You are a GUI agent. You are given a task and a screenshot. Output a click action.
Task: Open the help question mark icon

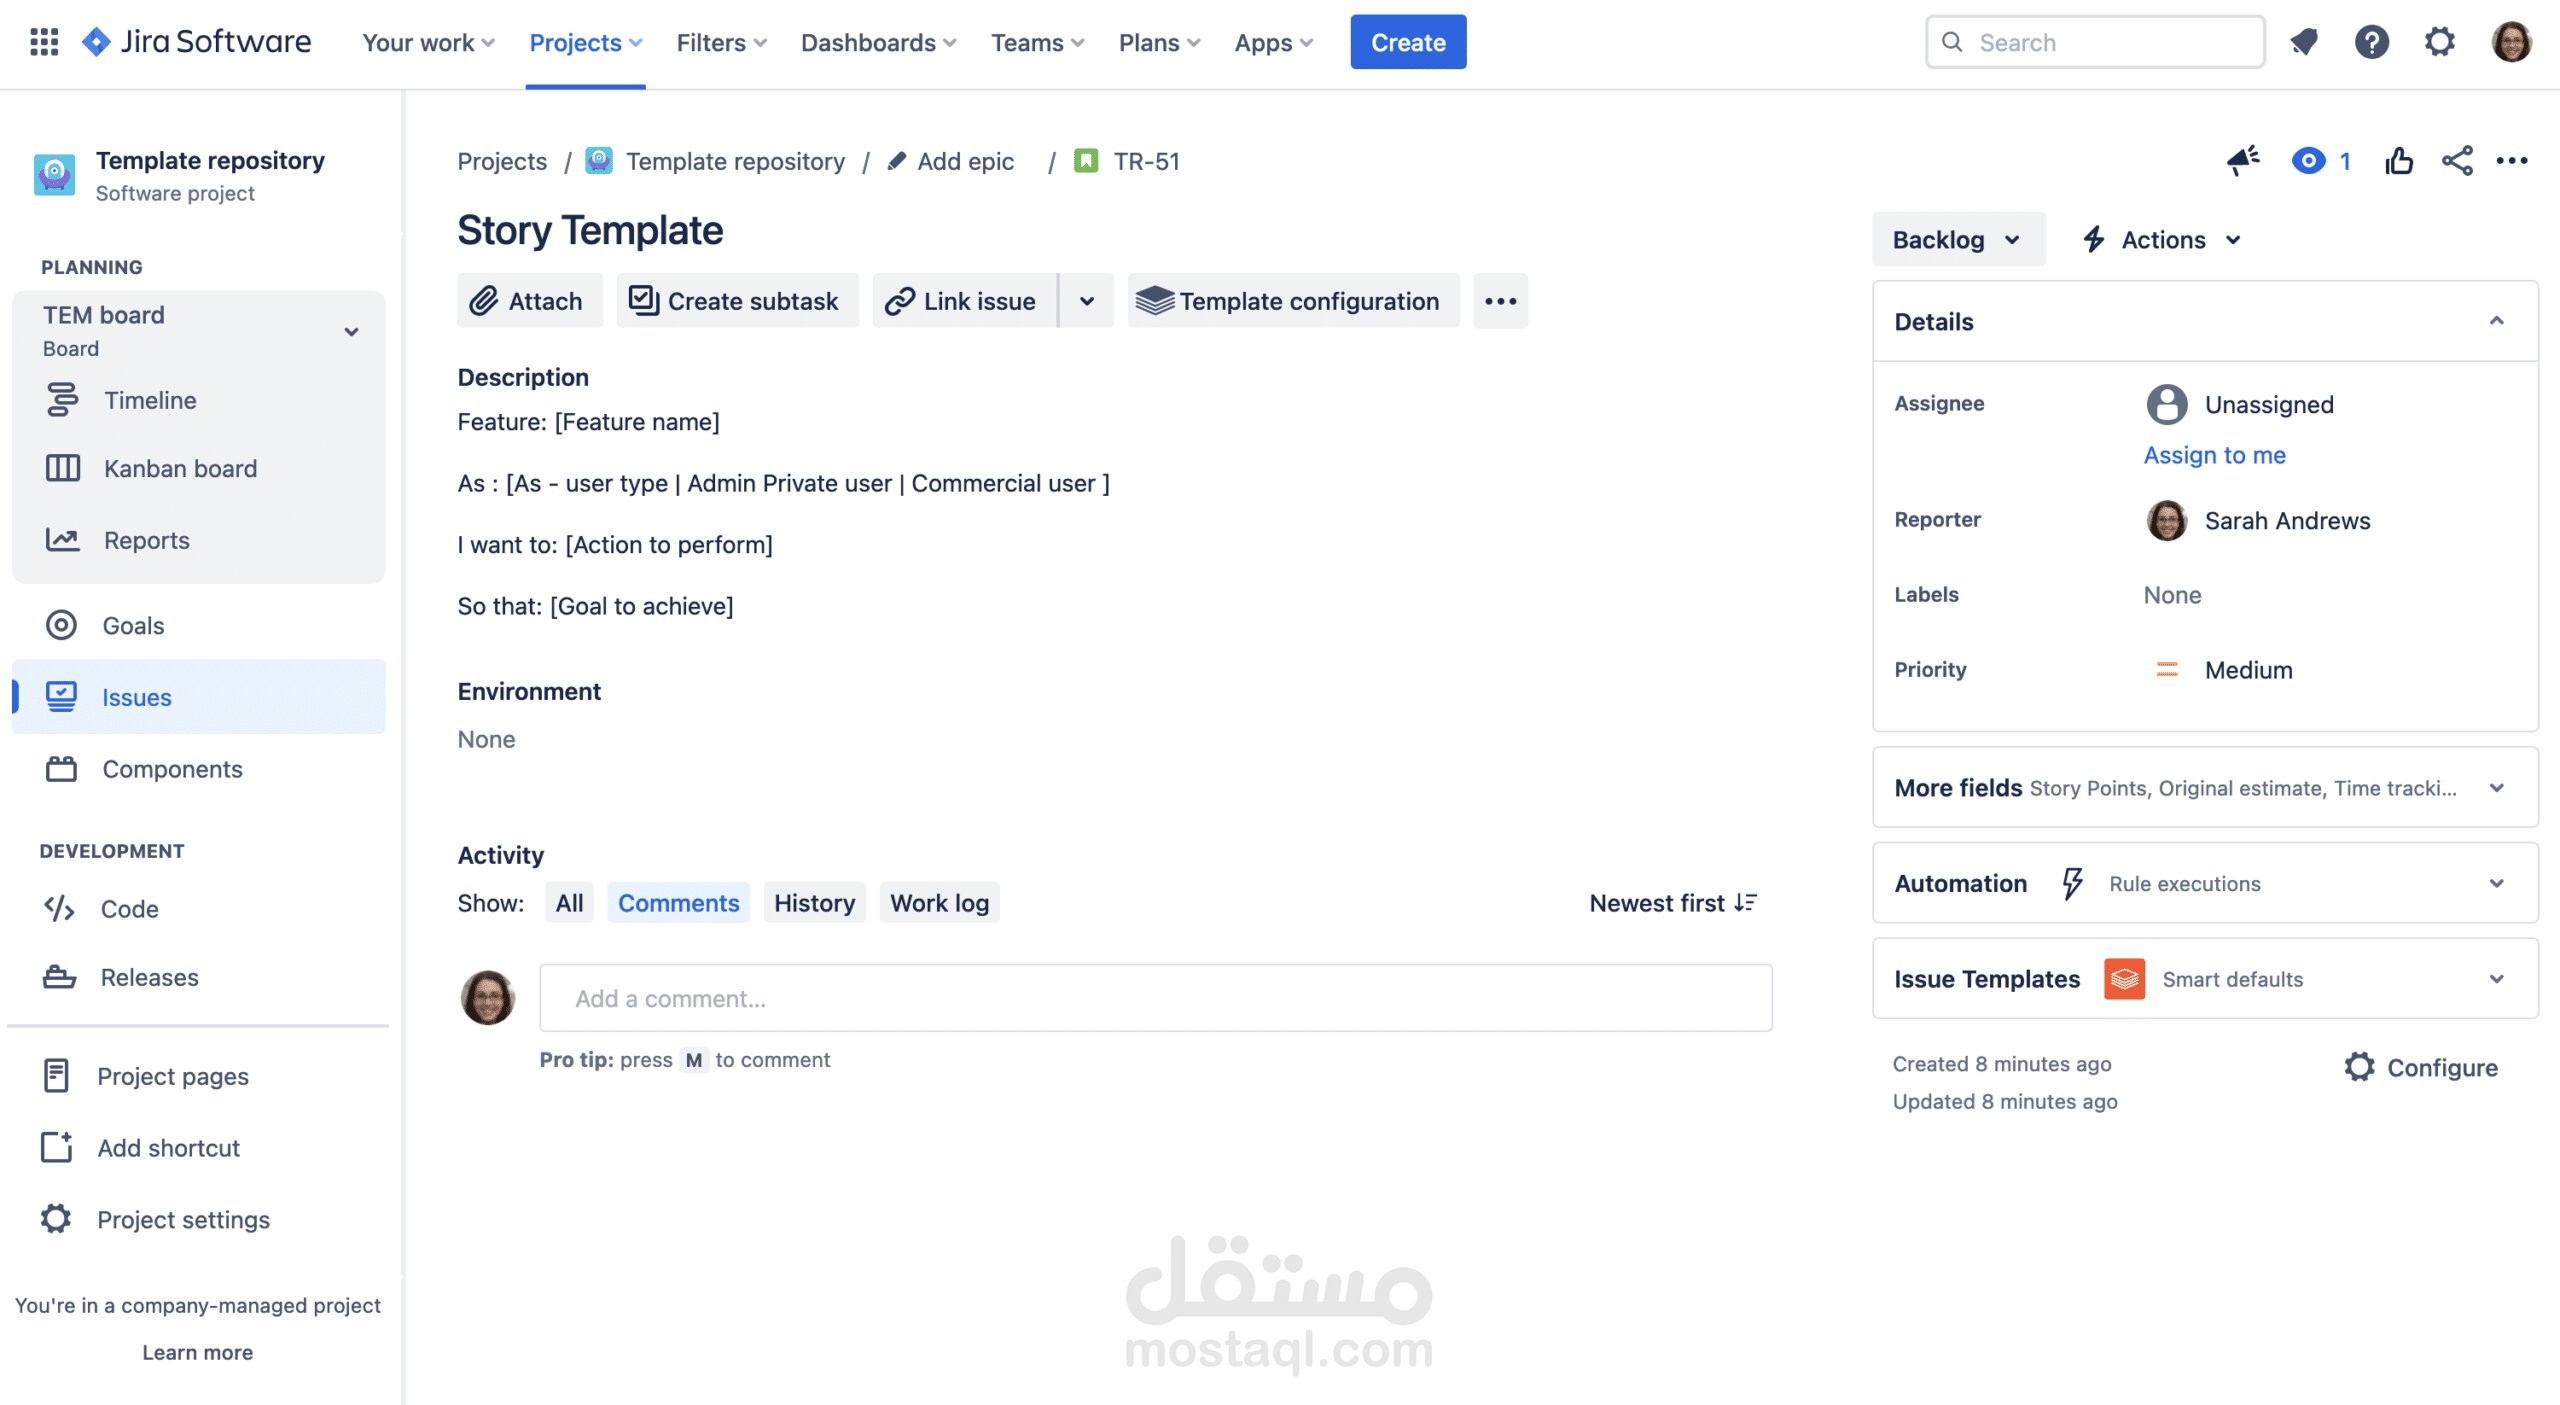click(x=2371, y=43)
